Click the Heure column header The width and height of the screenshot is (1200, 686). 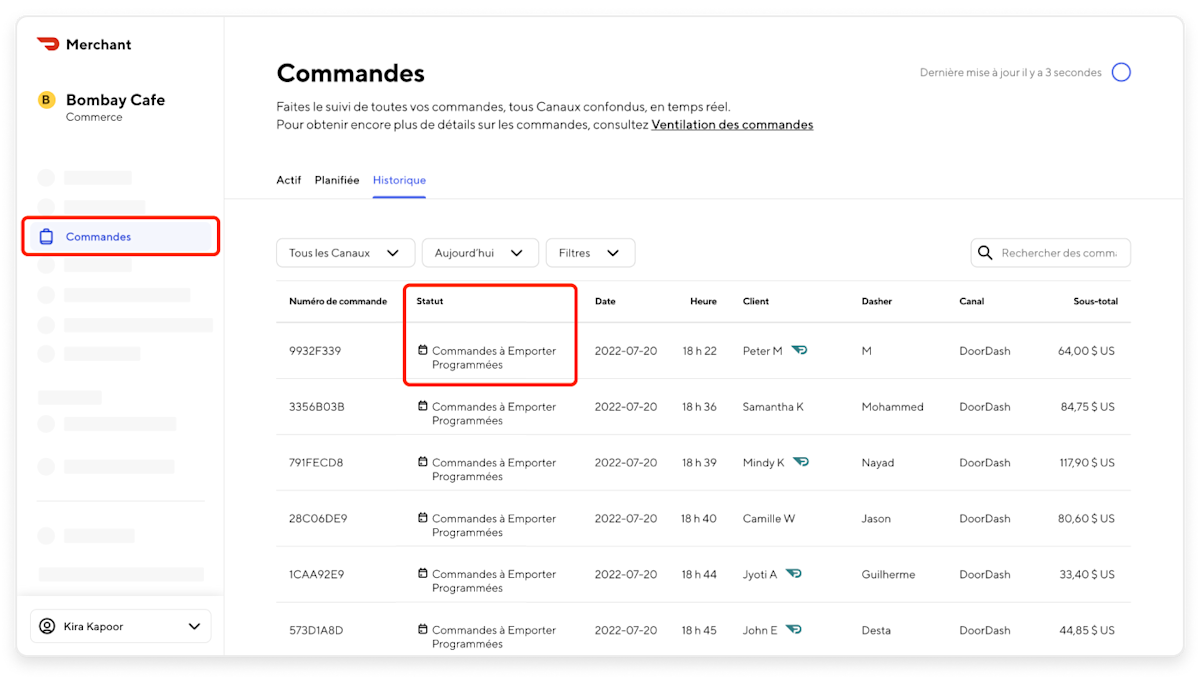click(x=703, y=301)
